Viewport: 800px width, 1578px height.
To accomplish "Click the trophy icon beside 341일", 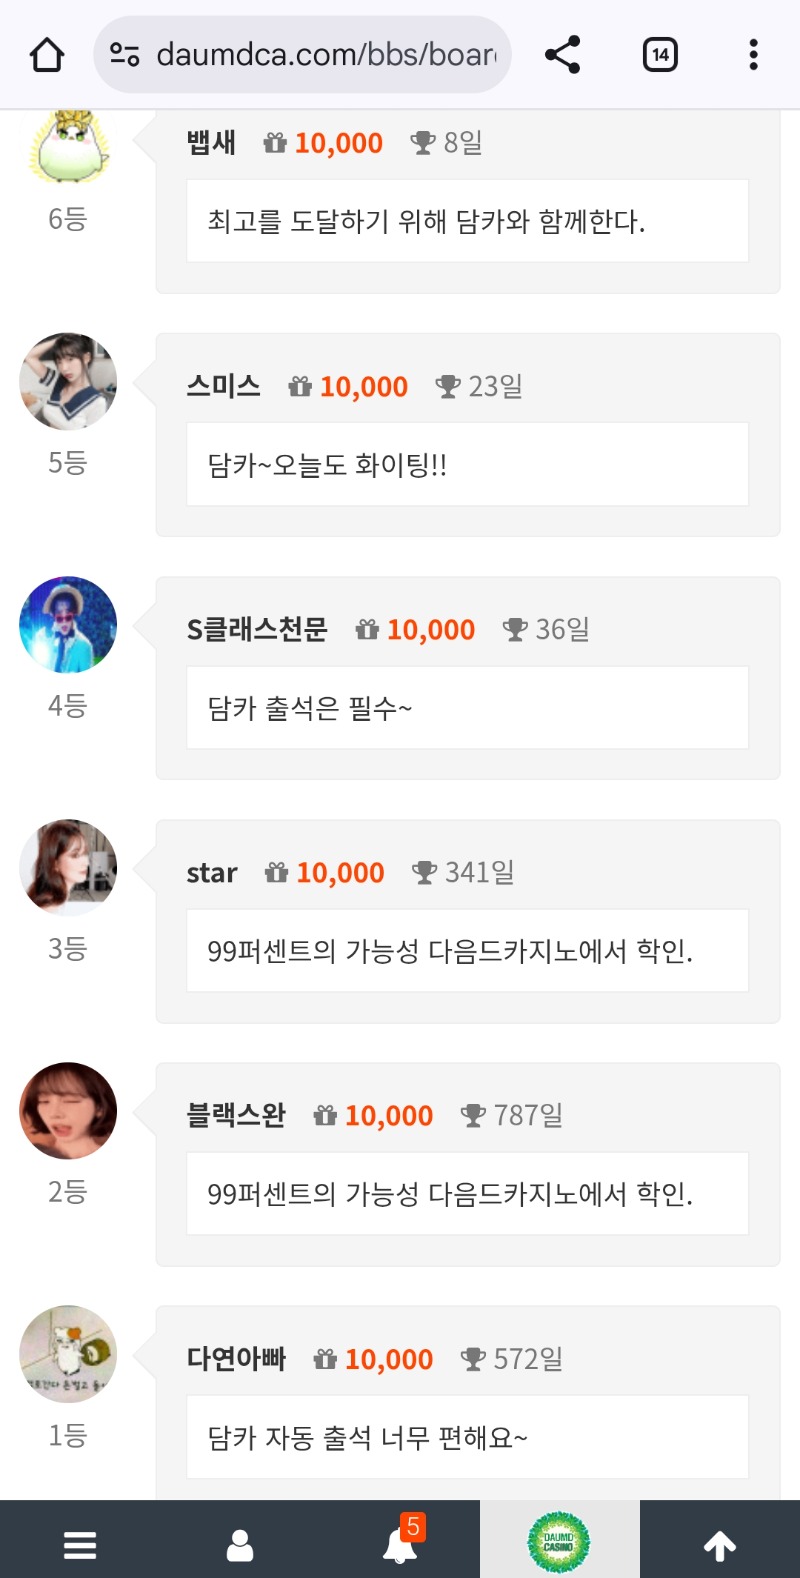I will pyautogui.click(x=425, y=873).
